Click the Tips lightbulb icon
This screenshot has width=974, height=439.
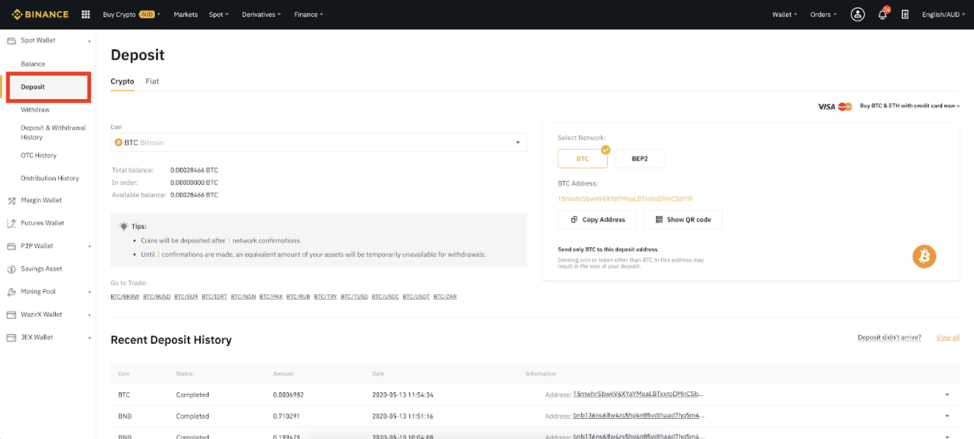[124, 226]
